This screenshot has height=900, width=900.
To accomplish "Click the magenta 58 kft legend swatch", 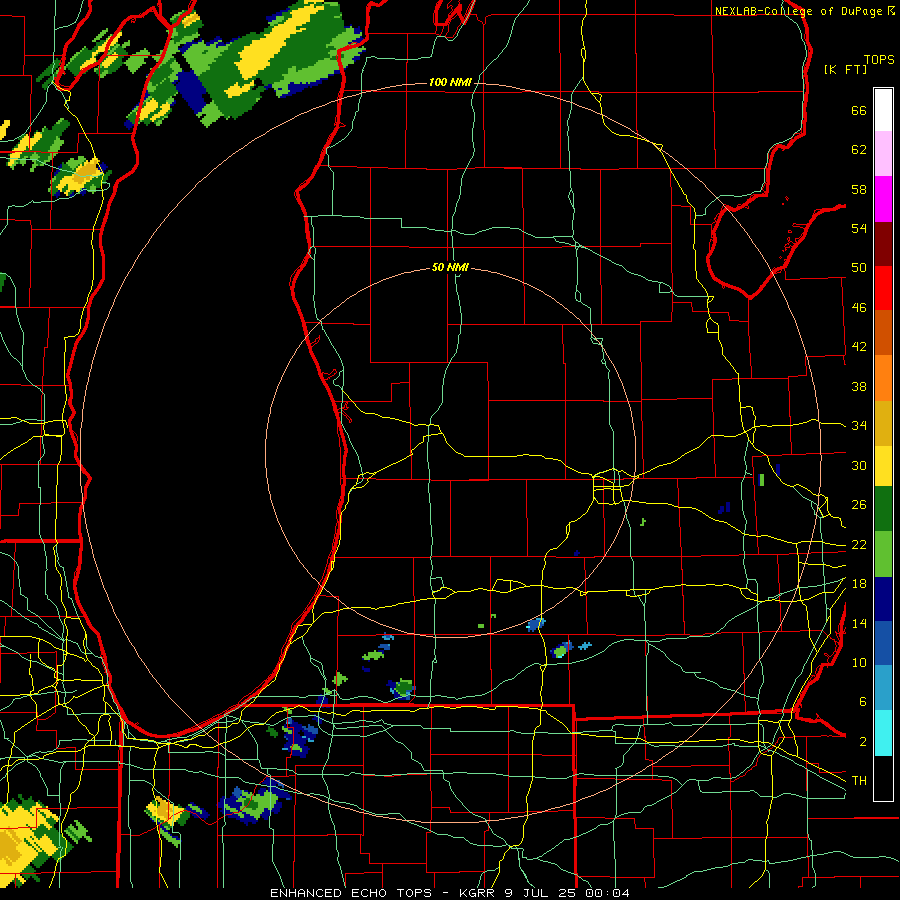I will click(883, 199).
